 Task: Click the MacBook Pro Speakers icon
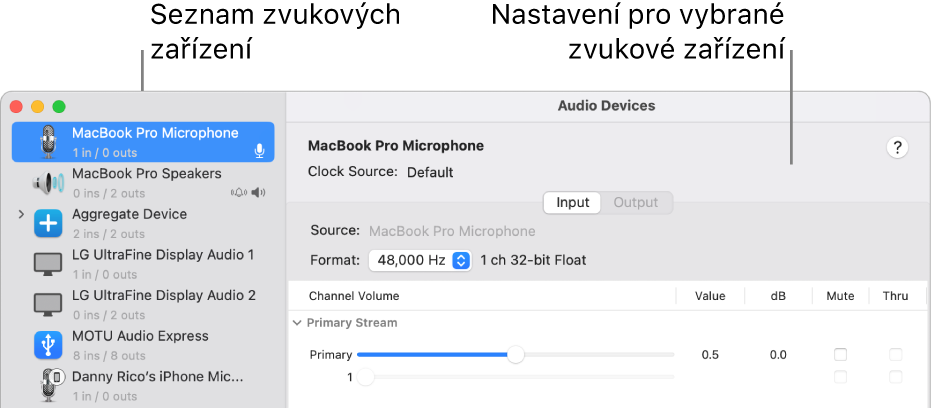48,183
